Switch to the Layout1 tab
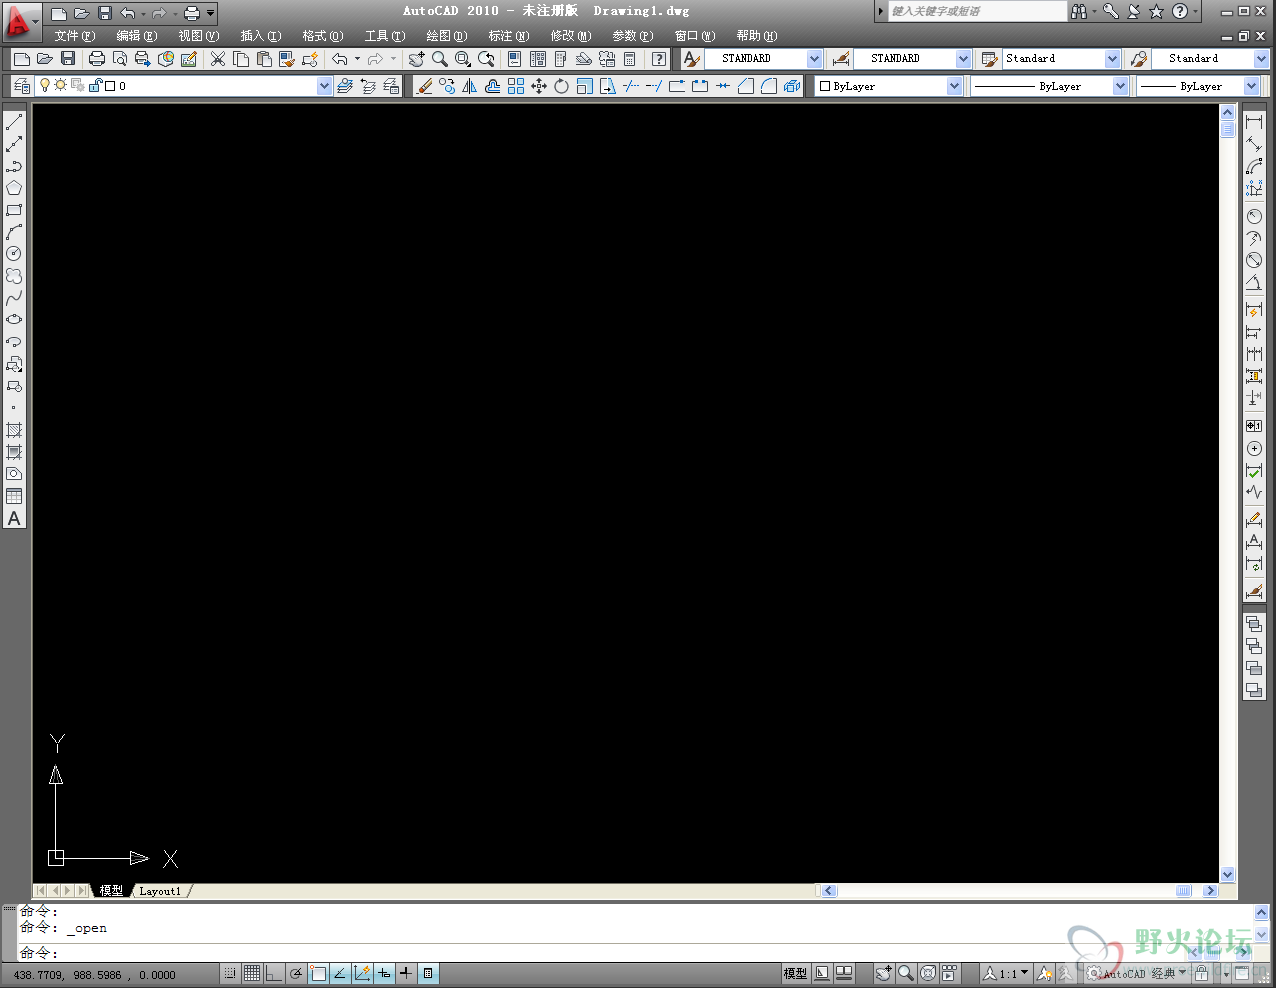This screenshot has height=988, width=1276. click(x=160, y=890)
